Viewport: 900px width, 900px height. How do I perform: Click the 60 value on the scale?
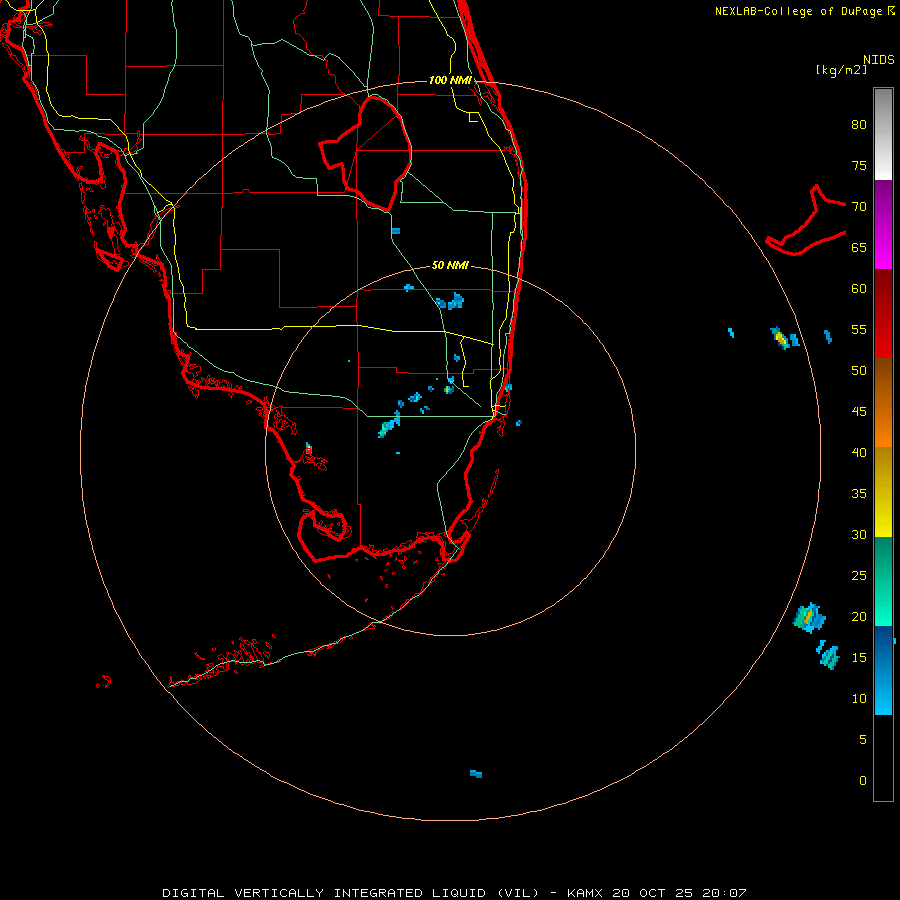point(859,289)
